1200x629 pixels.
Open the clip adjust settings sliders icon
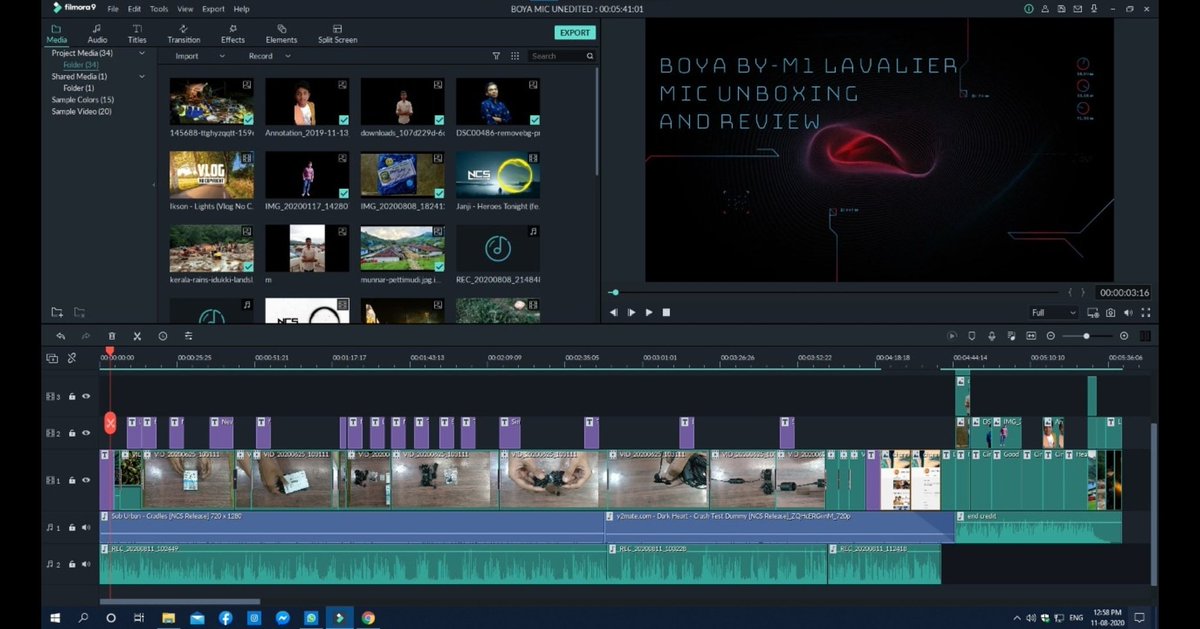click(x=188, y=336)
